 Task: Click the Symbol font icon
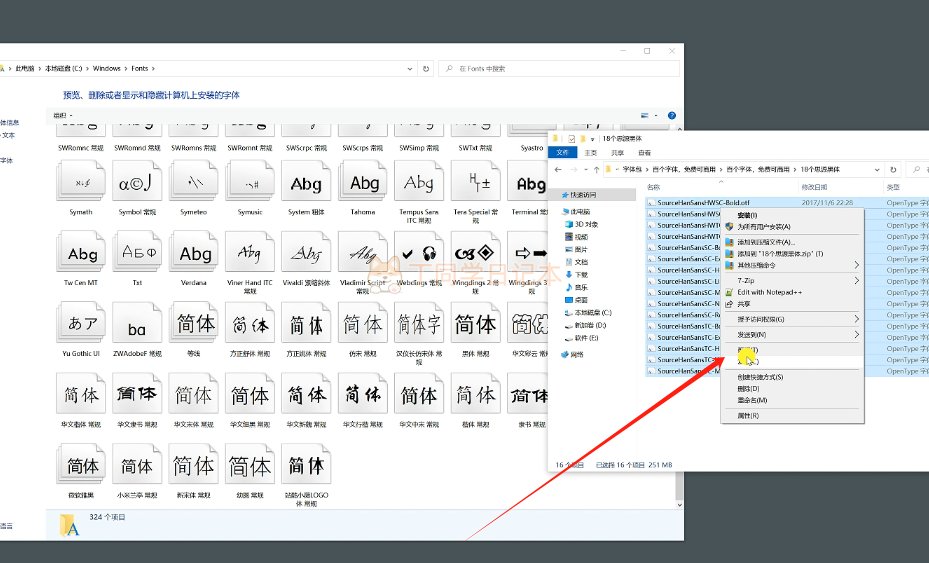138,184
